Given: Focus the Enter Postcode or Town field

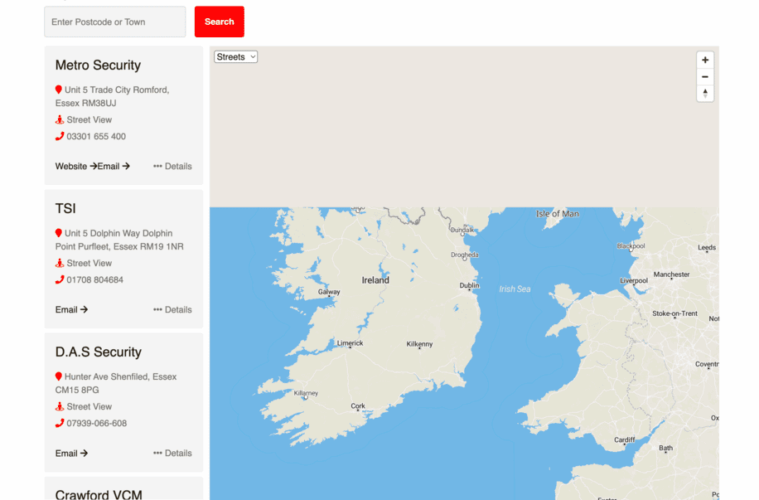Looking at the screenshot, I should pyautogui.click(x=115, y=22).
